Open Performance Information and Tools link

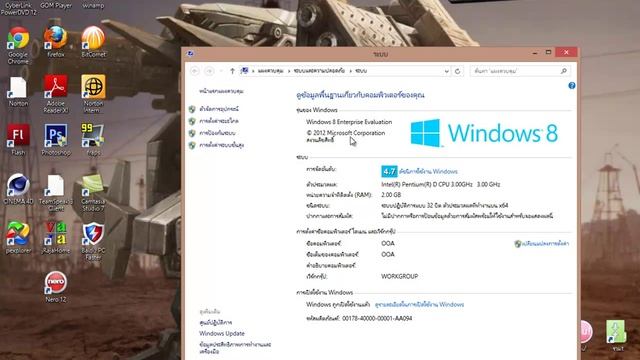tap(235, 348)
